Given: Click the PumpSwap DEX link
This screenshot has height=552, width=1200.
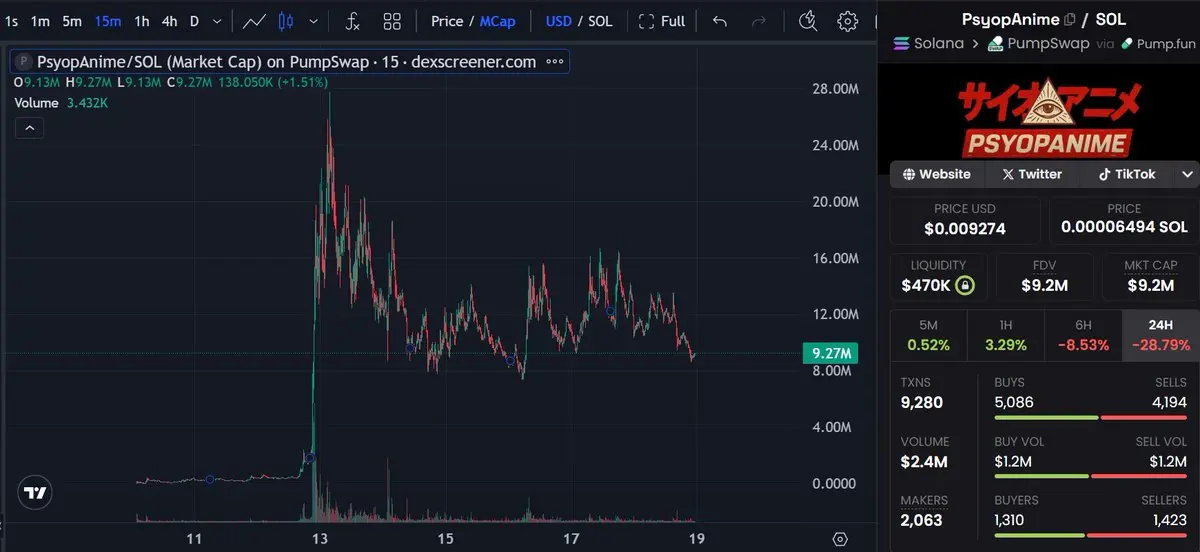Looking at the screenshot, I should coord(1039,43).
